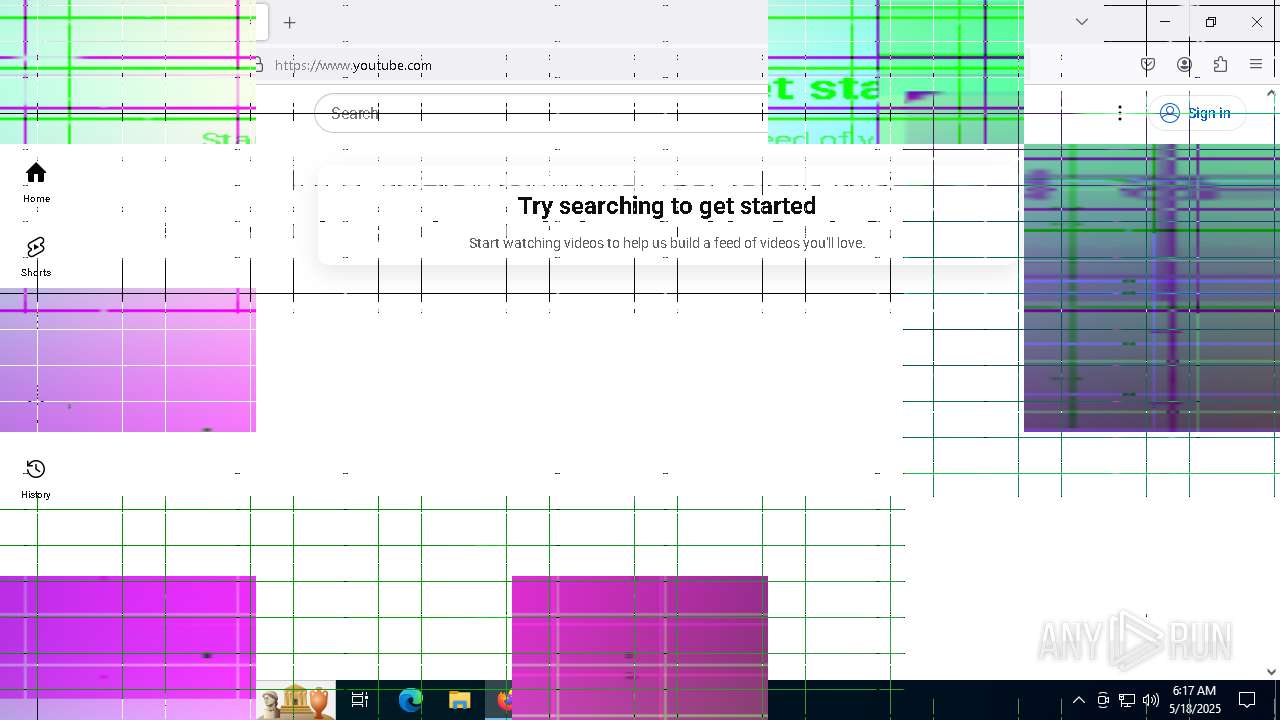1280x720 pixels.
Task: Open network status tray icon
Action: pyautogui.click(x=1127, y=700)
